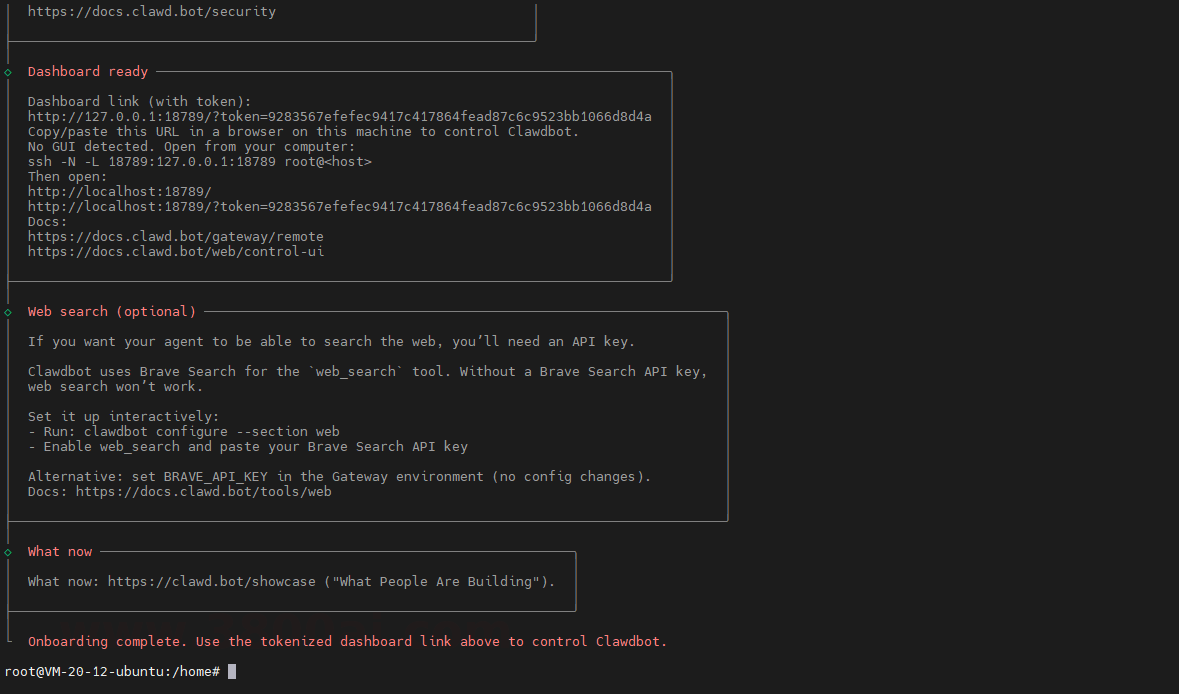
Task: Open the docs gateway/remote link
Action: point(175,237)
